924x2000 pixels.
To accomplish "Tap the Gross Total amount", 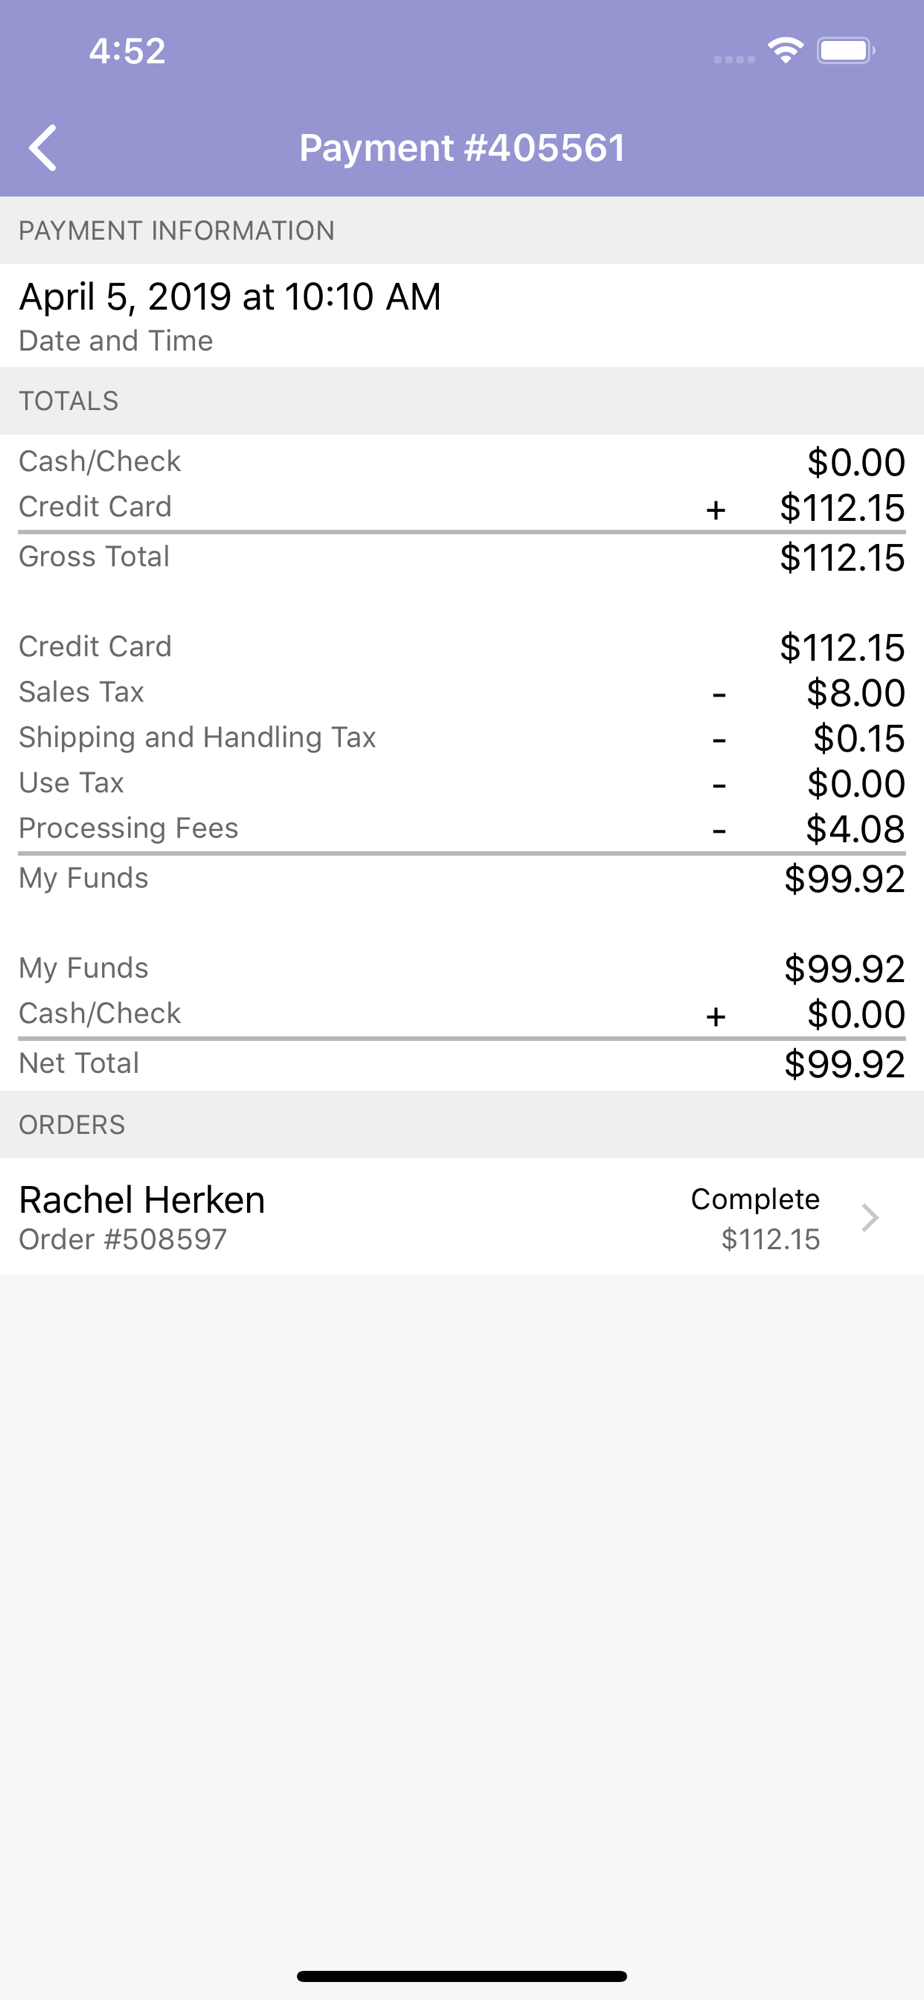I will pyautogui.click(x=842, y=558).
